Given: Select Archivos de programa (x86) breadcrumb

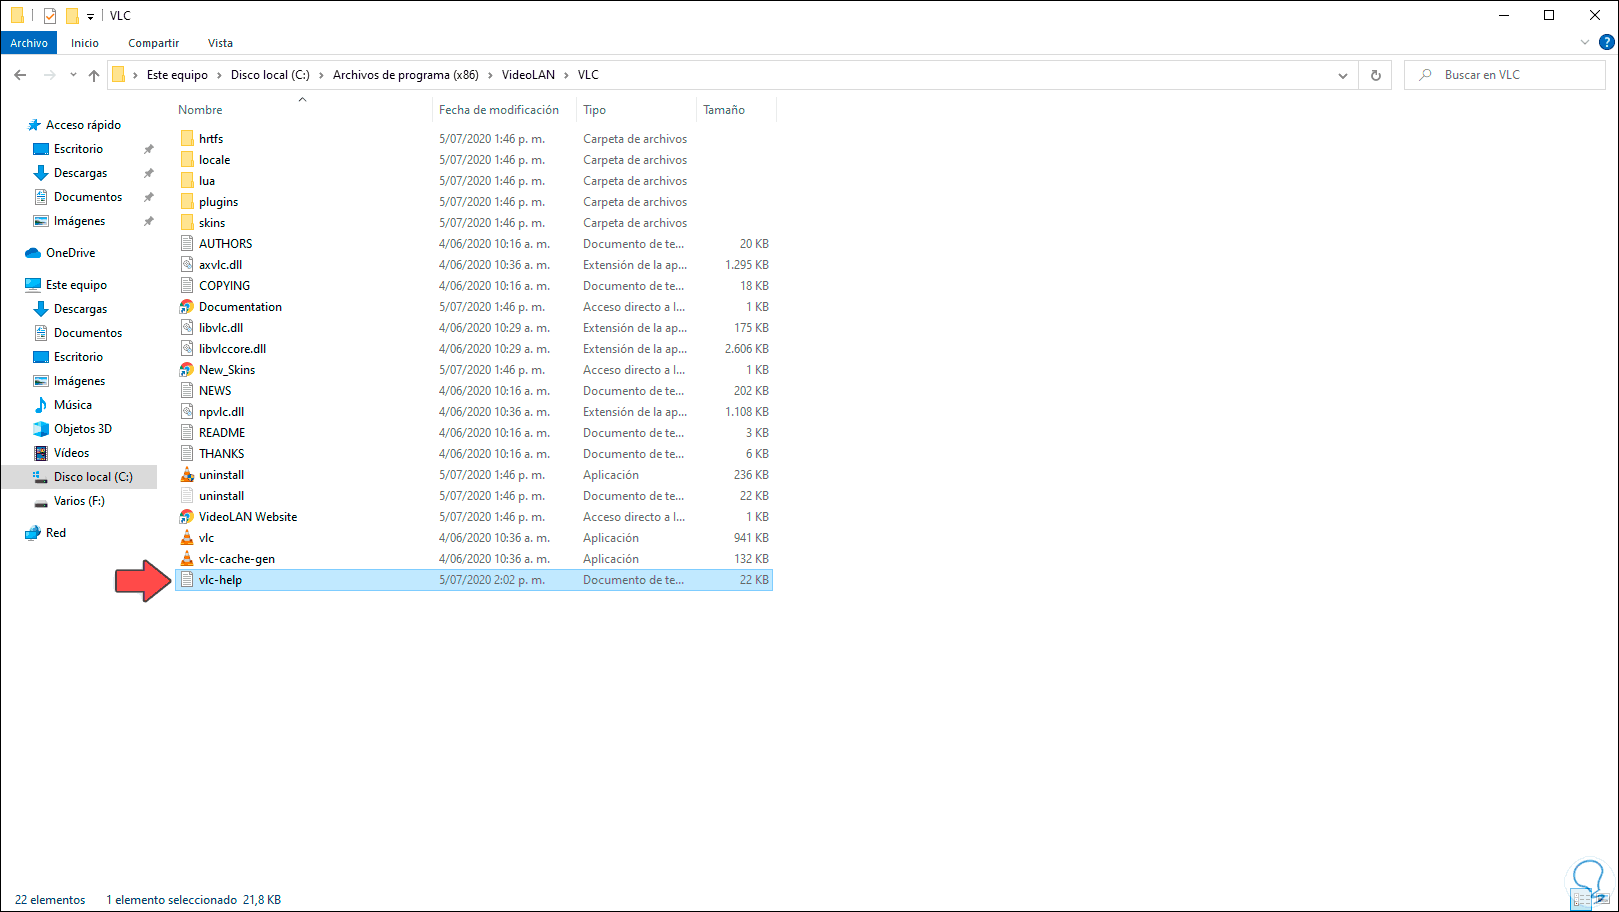Looking at the screenshot, I should [x=406, y=75].
